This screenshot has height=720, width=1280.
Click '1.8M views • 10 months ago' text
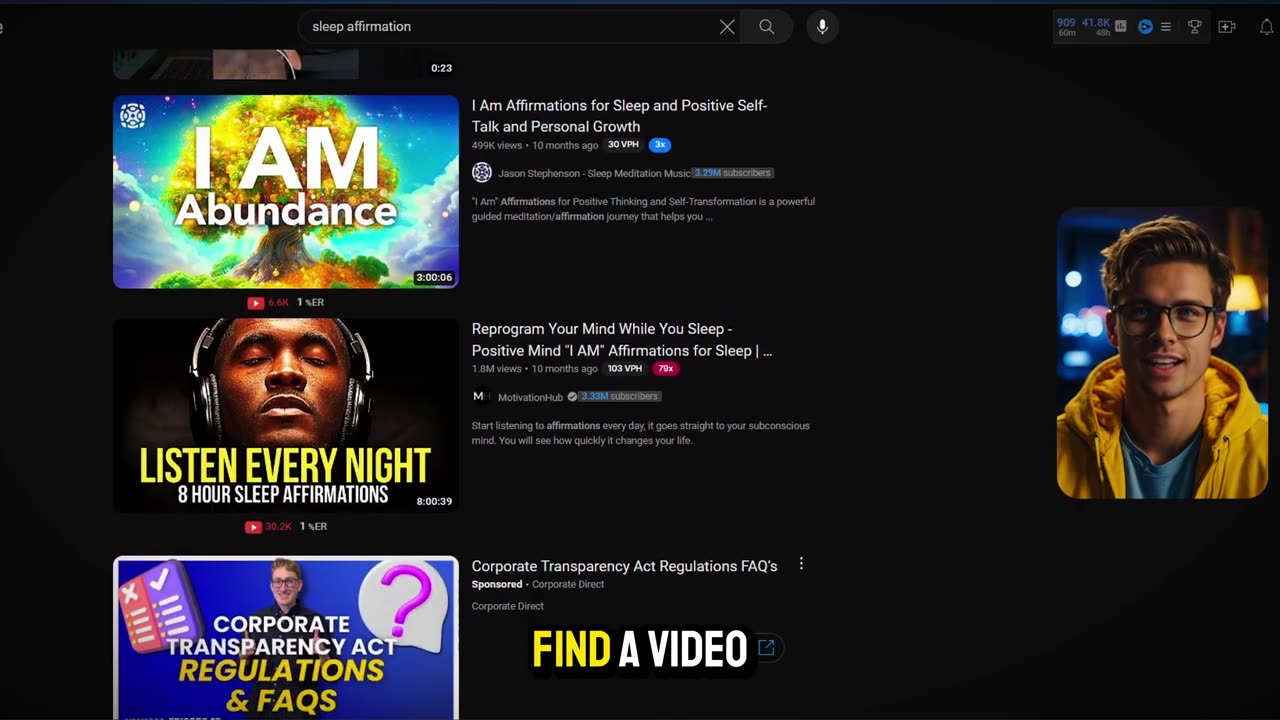535,369
